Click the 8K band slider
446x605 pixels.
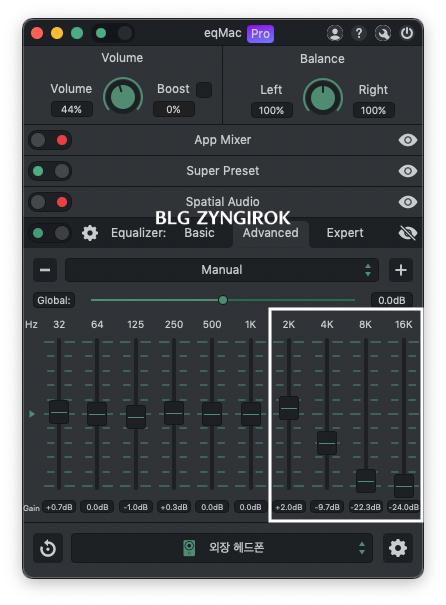(365, 481)
